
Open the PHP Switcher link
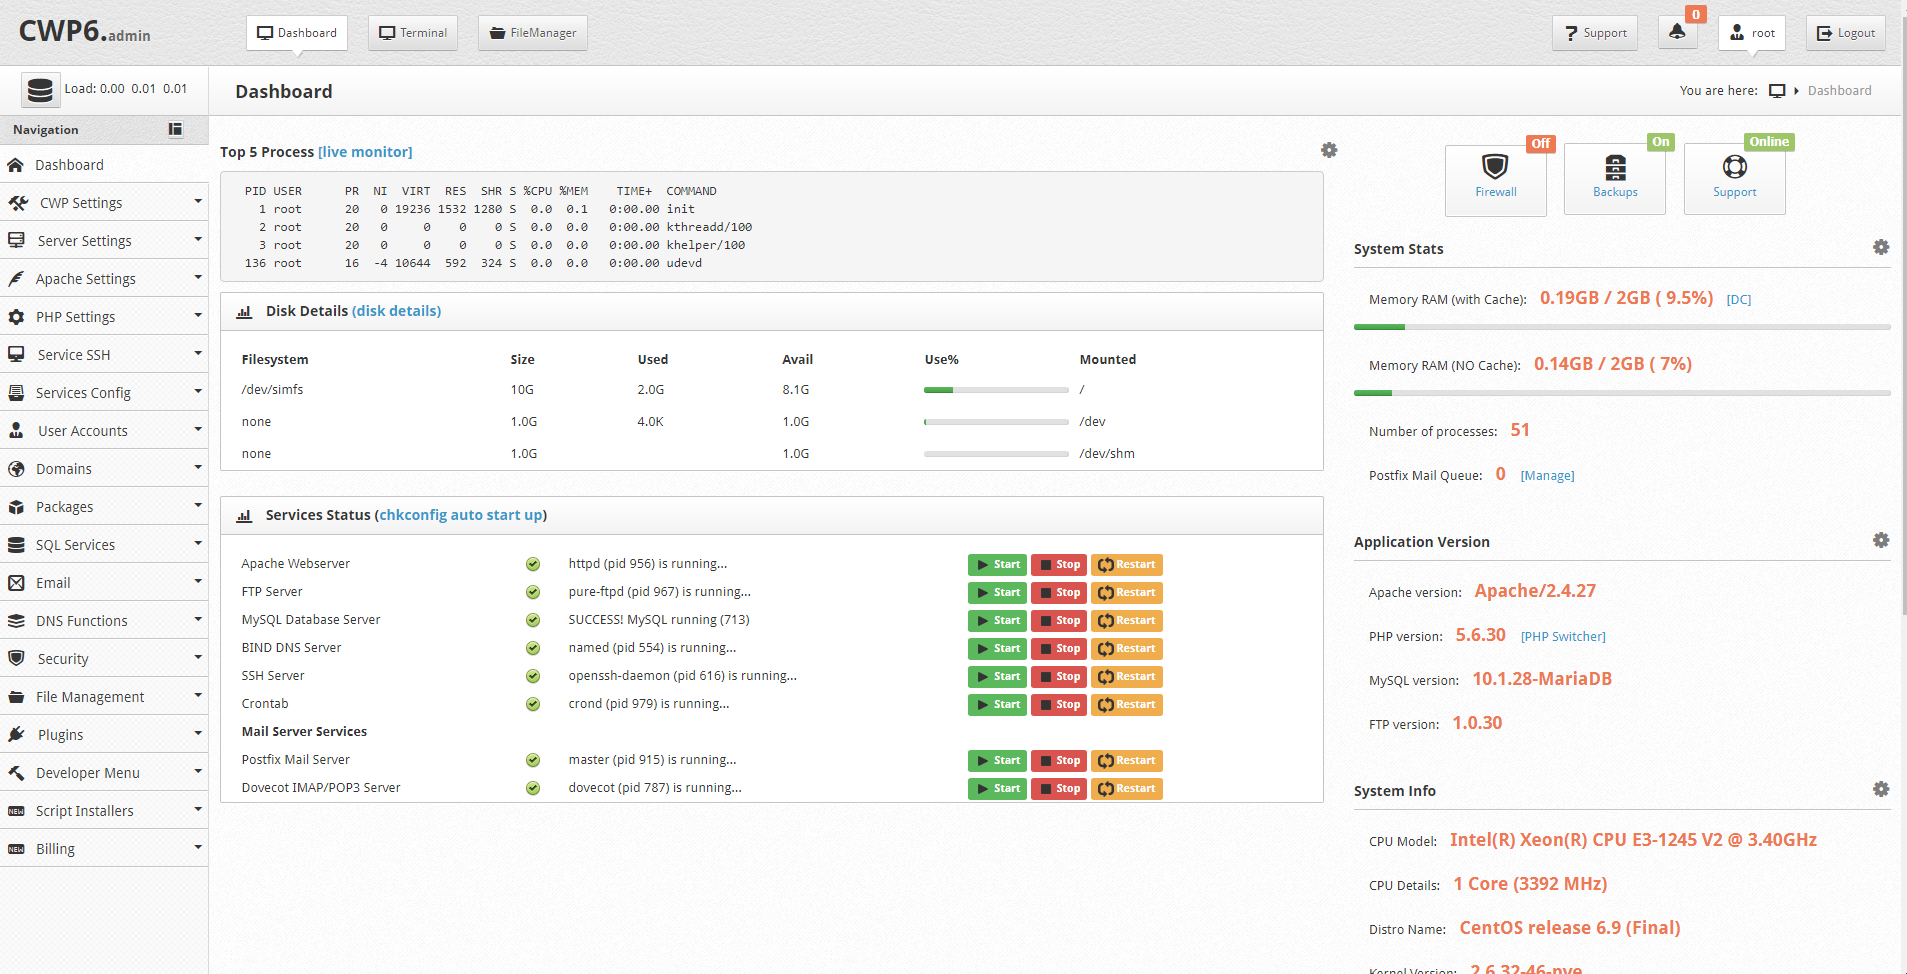click(1562, 637)
